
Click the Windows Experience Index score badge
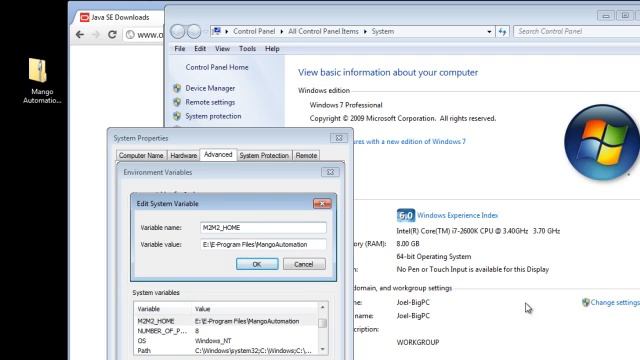(406, 215)
